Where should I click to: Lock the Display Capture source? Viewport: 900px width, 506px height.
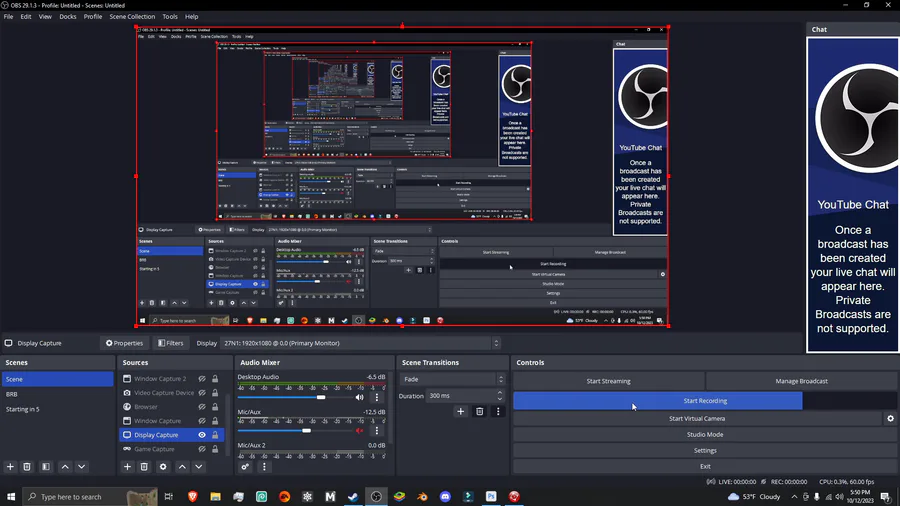point(215,435)
